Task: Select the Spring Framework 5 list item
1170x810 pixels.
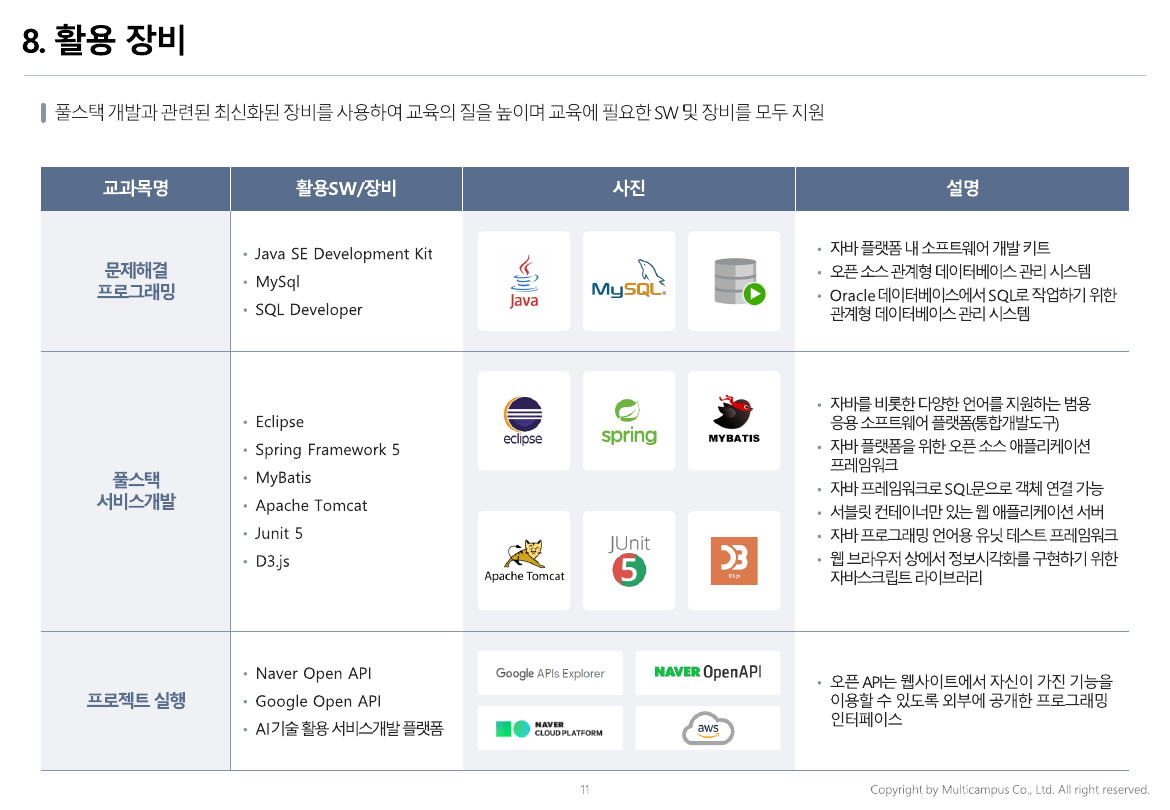Action: (327, 450)
